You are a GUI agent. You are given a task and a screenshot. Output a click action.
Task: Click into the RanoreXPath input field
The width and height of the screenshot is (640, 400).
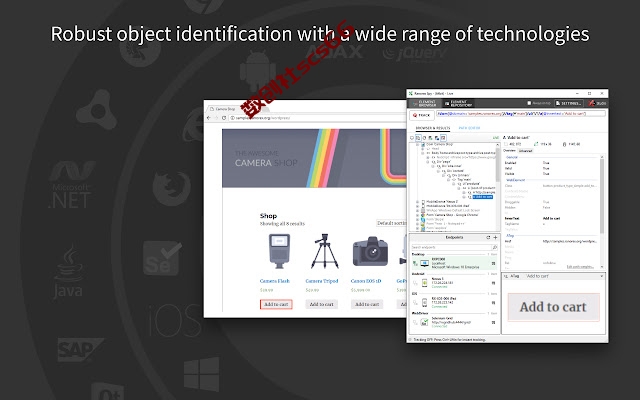[x=521, y=114]
